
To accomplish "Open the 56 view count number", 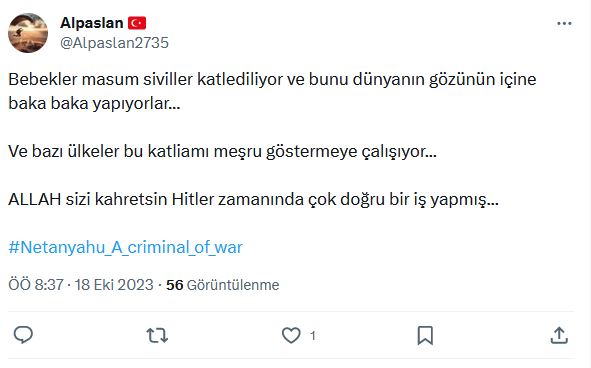I will (x=175, y=285).
